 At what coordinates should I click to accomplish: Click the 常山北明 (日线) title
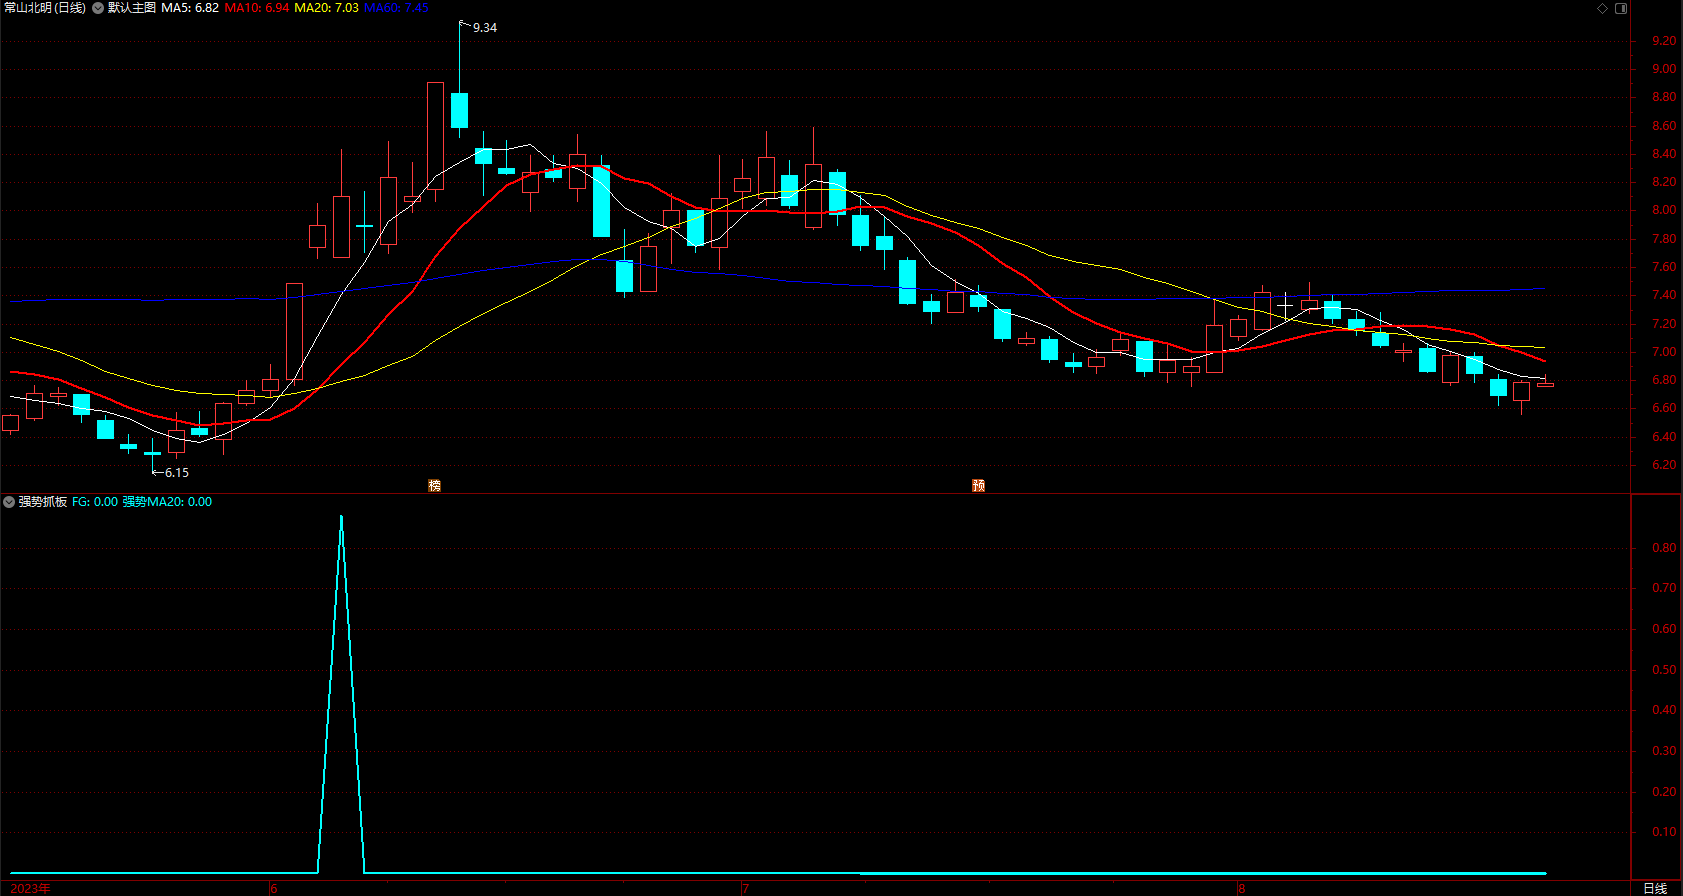tap(45, 8)
